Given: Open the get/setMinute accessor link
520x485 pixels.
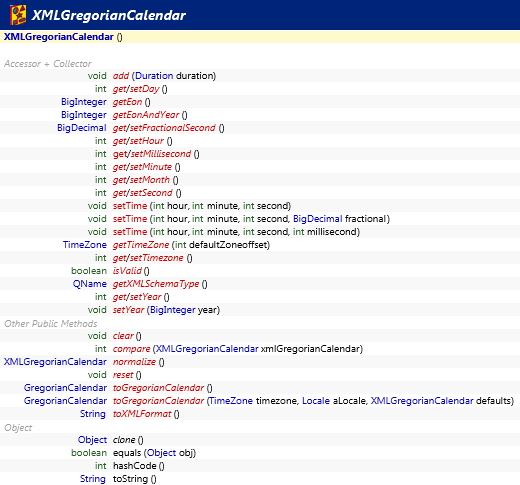Looking at the screenshot, I should coord(142,167).
